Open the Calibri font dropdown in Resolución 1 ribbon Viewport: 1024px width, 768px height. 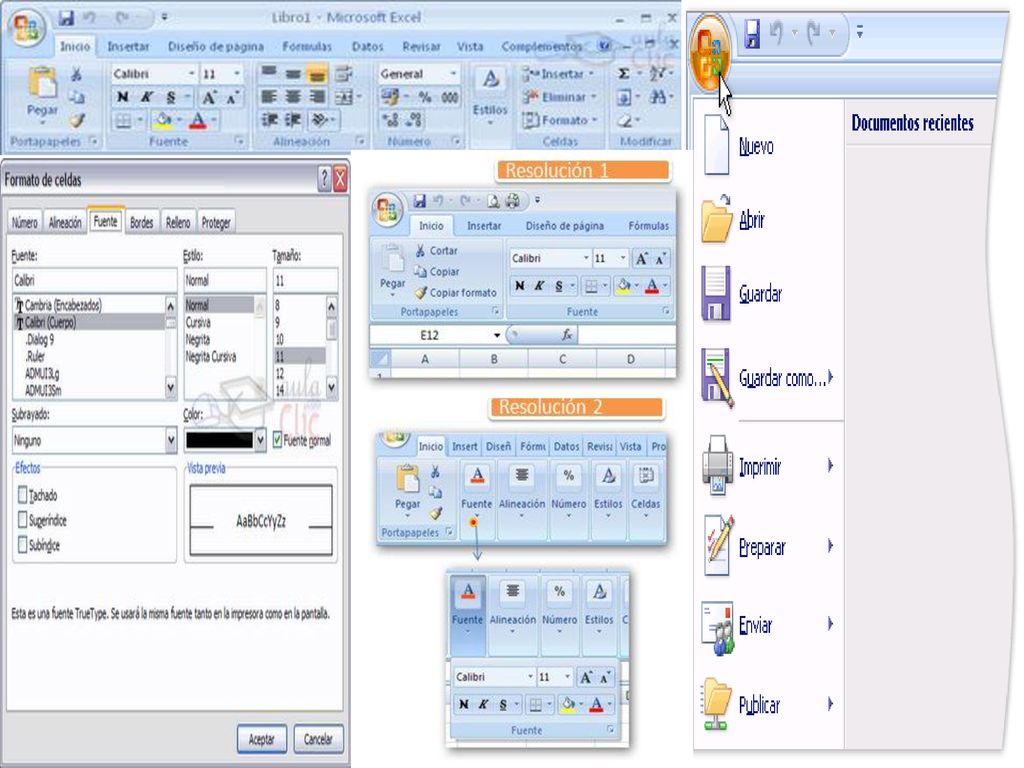point(586,259)
